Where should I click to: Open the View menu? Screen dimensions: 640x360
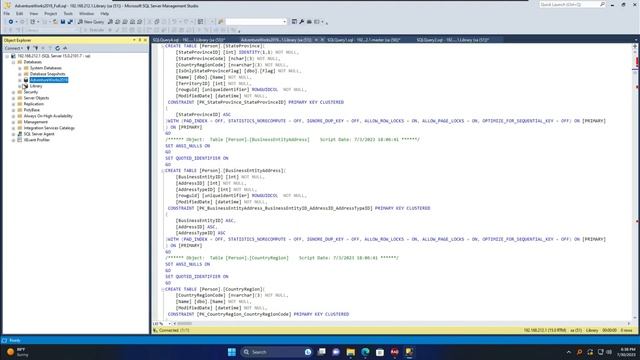pyautogui.click(x=34, y=13)
